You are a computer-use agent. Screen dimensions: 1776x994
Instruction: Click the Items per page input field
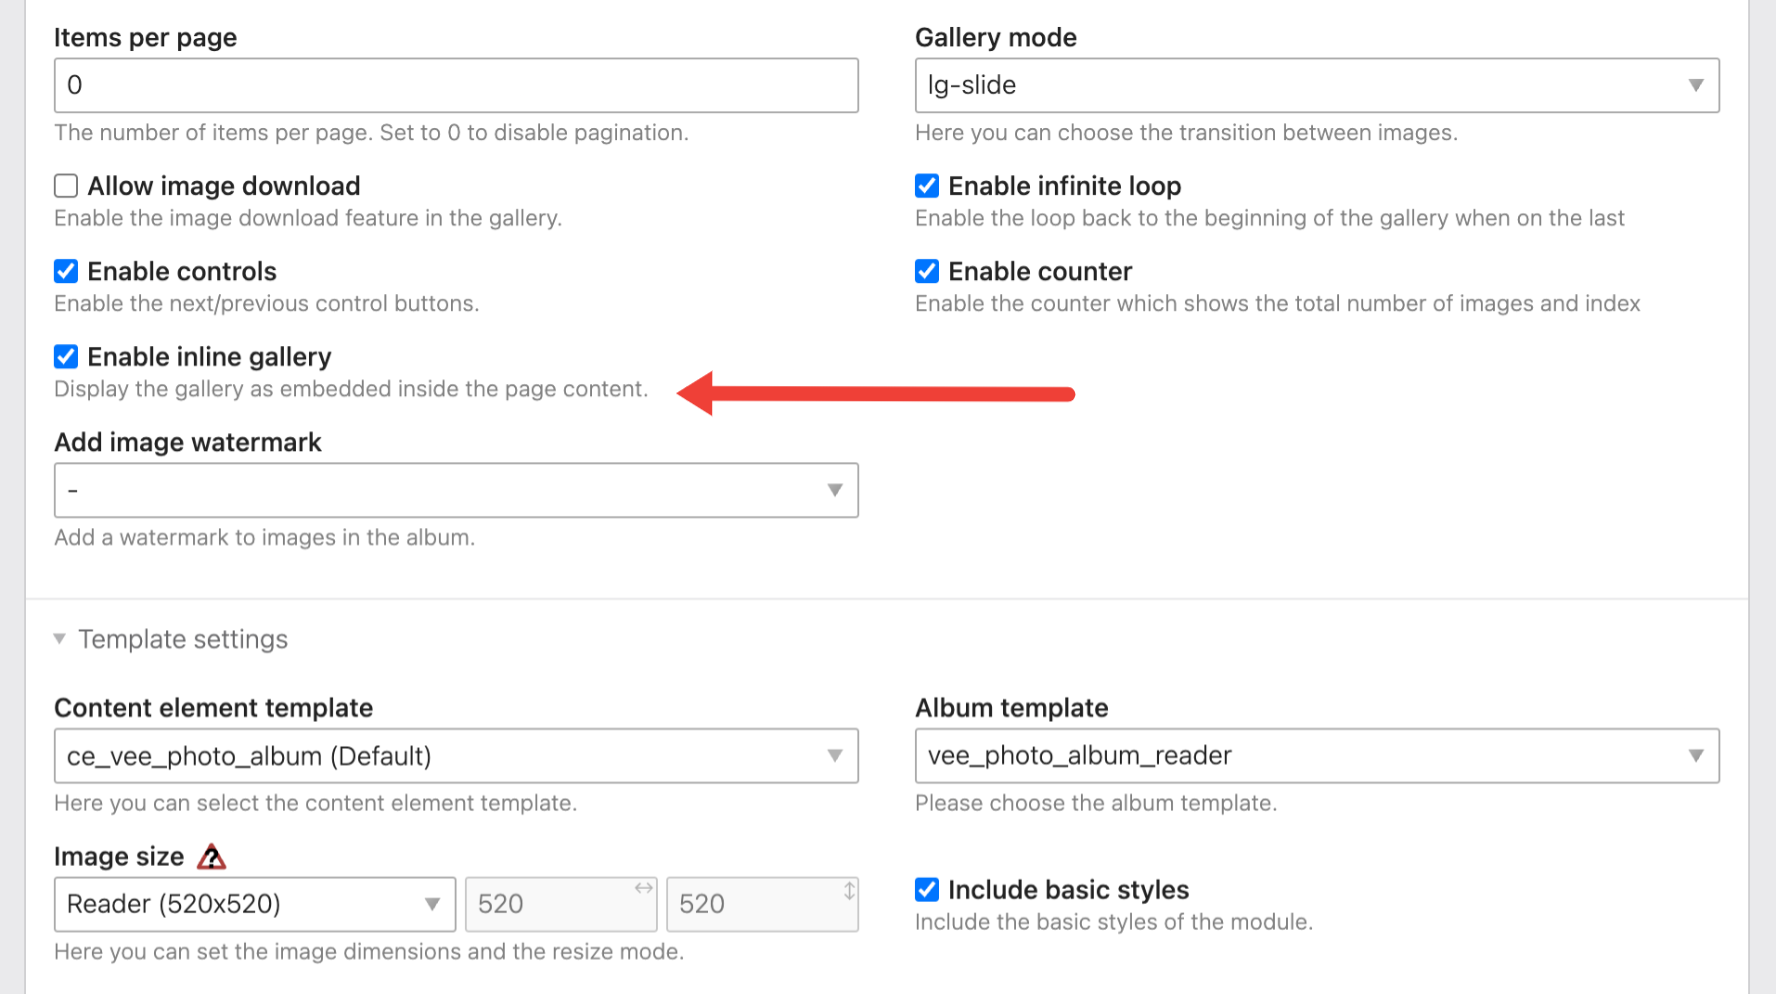click(455, 85)
